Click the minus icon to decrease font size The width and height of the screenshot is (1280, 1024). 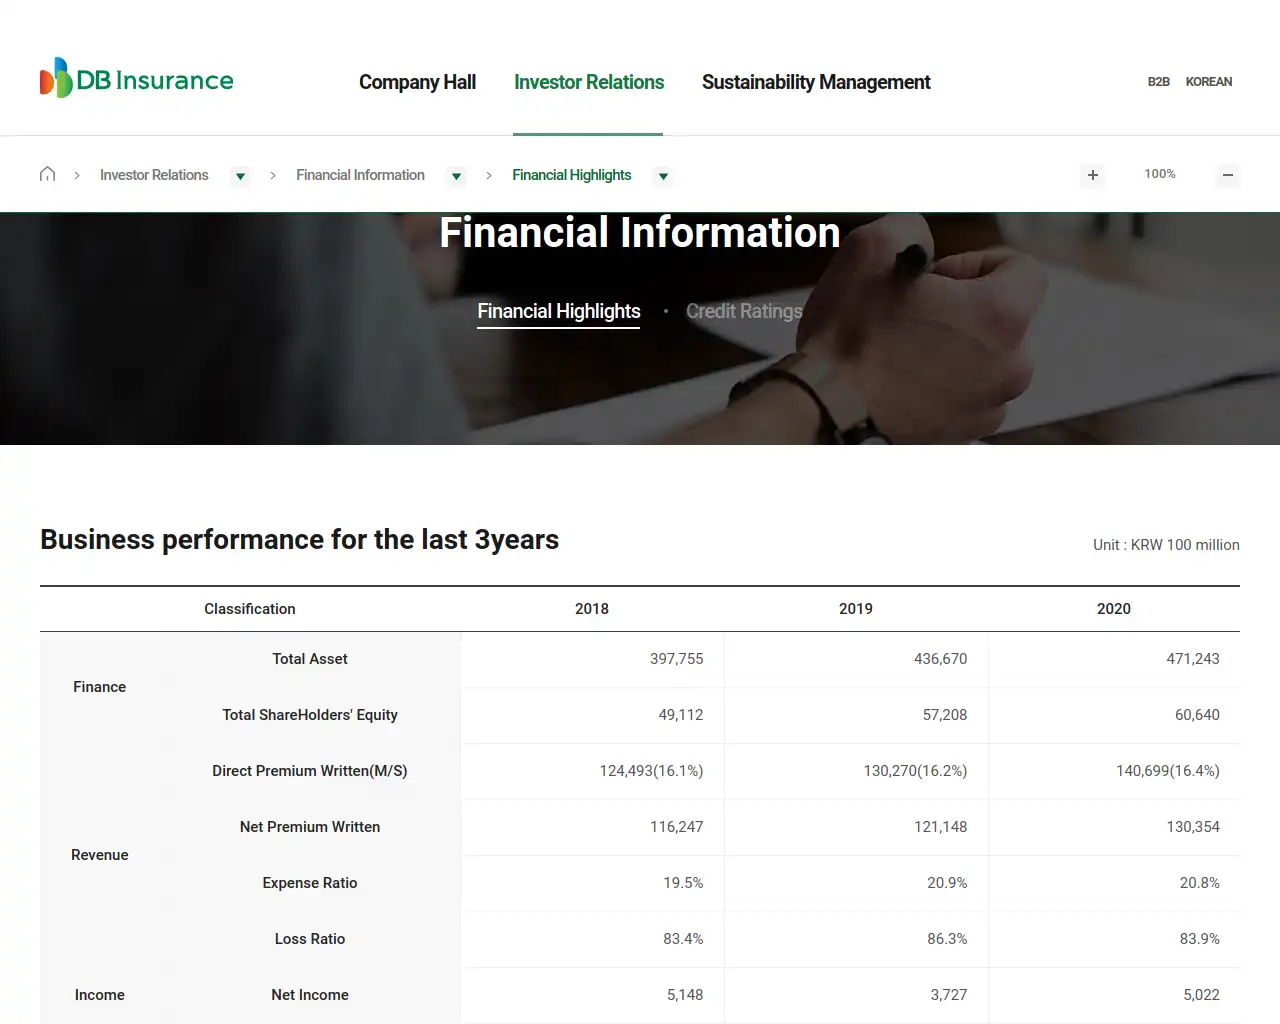[x=1228, y=175]
